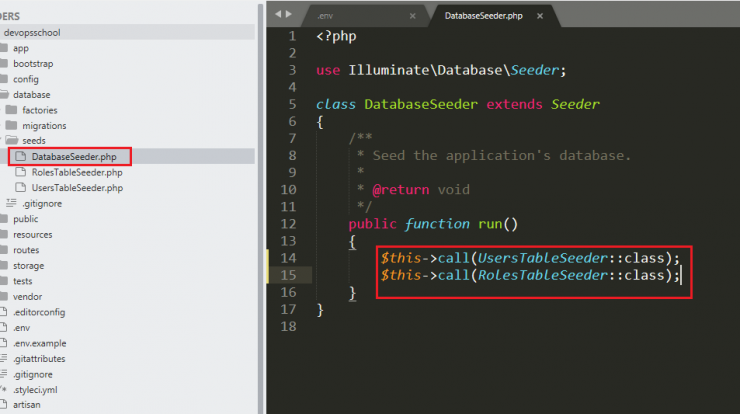
Task: Click 'RolesTableSeeder' in line 15
Action: [543, 275]
